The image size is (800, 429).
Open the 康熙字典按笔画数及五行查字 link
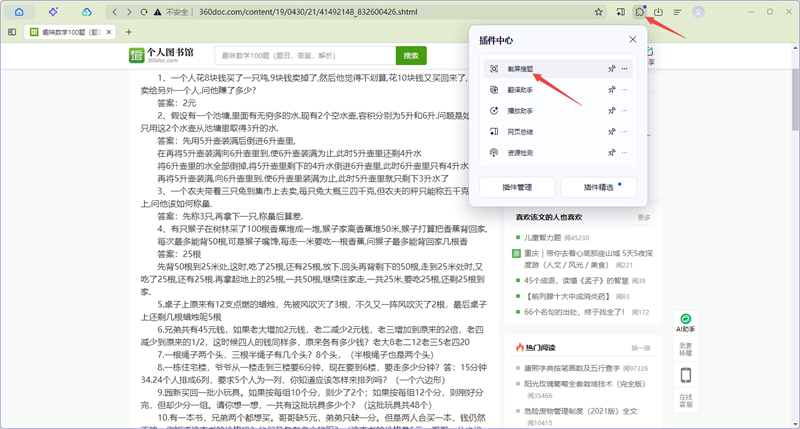coord(572,368)
